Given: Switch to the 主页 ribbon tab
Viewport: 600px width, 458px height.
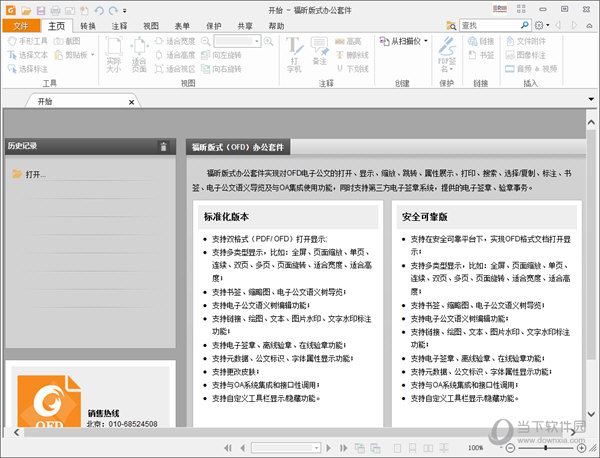Looking at the screenshot, I should coord(57,26).
